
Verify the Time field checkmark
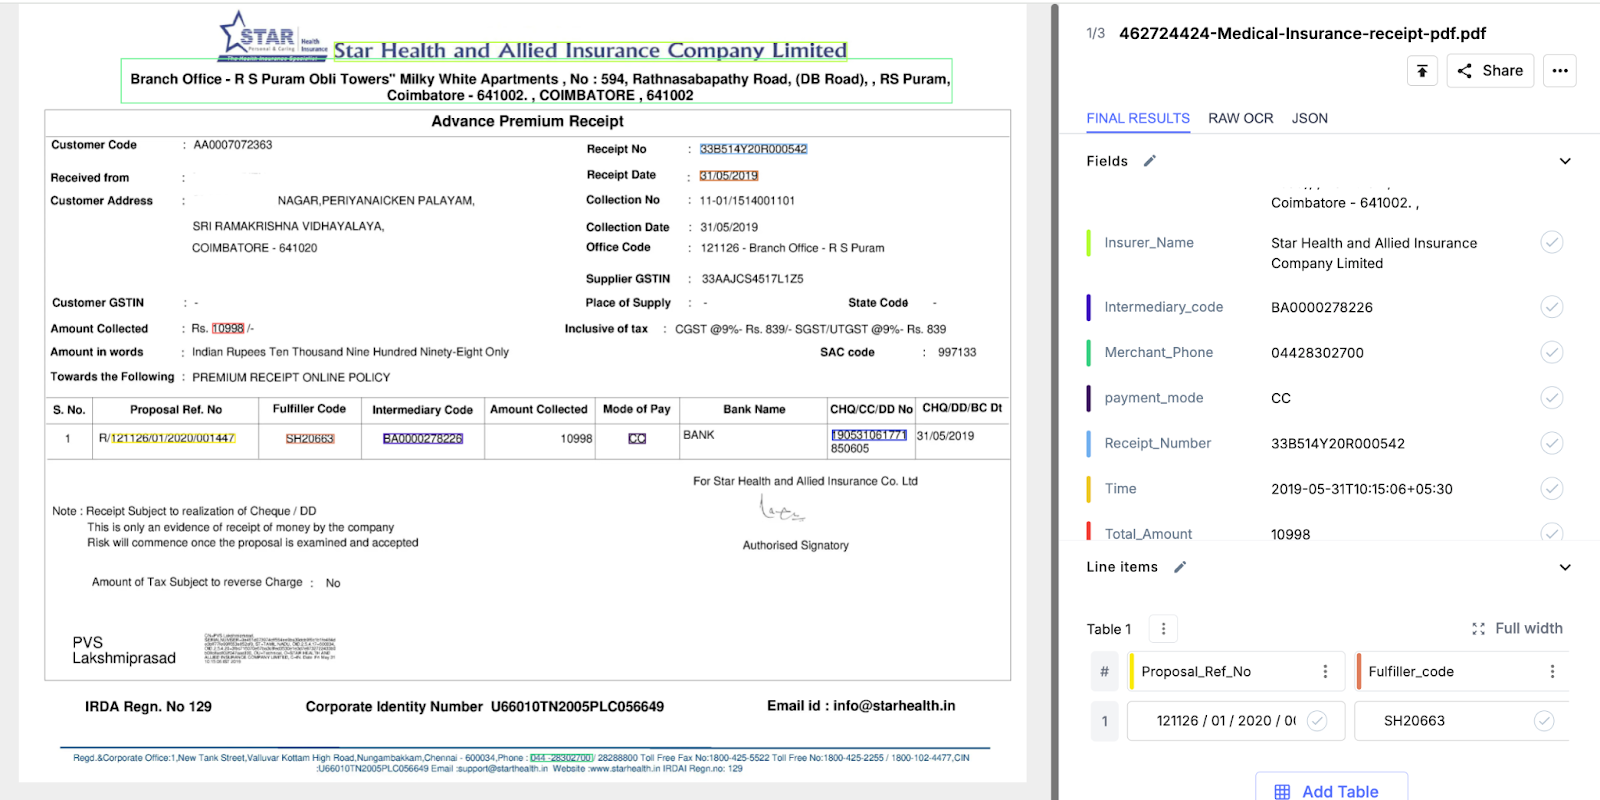coord(1552,488)
